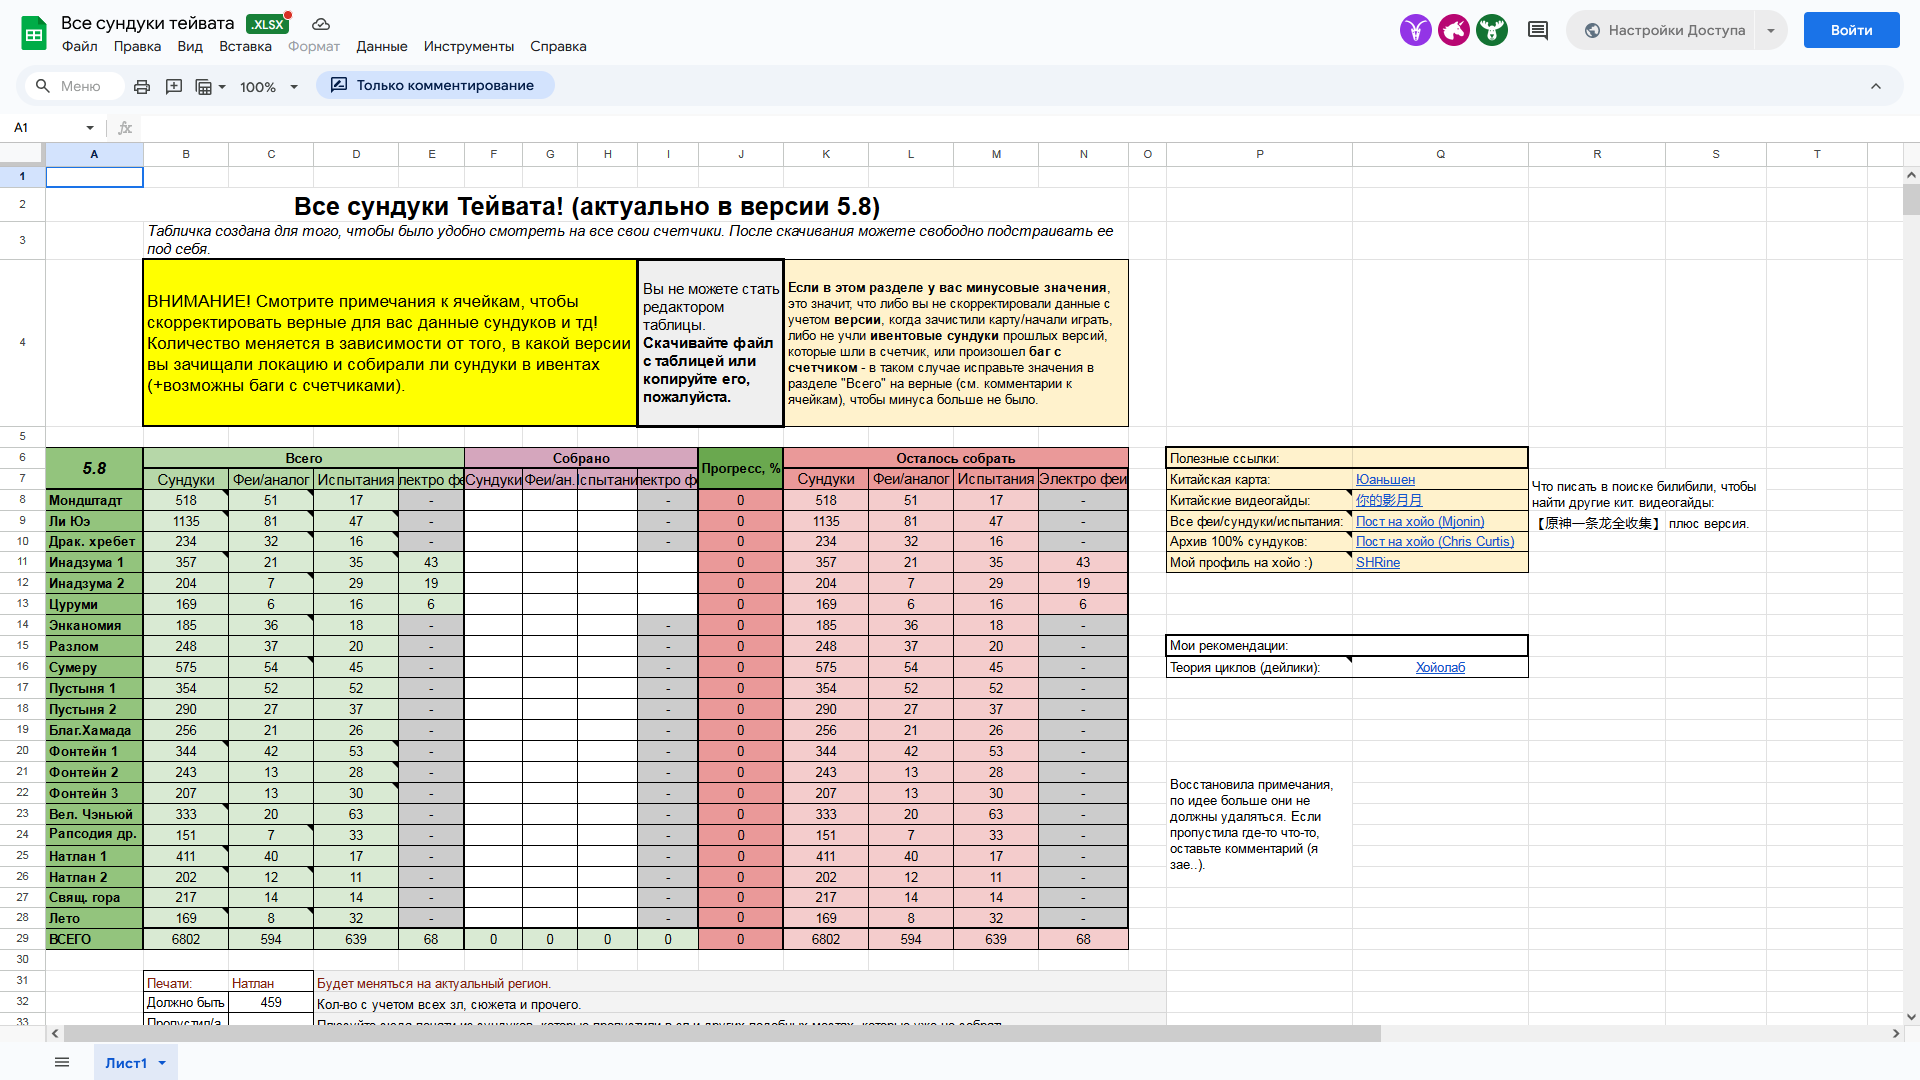Open the Инструменты menu

pyautogui.click(x=468, y=47)
